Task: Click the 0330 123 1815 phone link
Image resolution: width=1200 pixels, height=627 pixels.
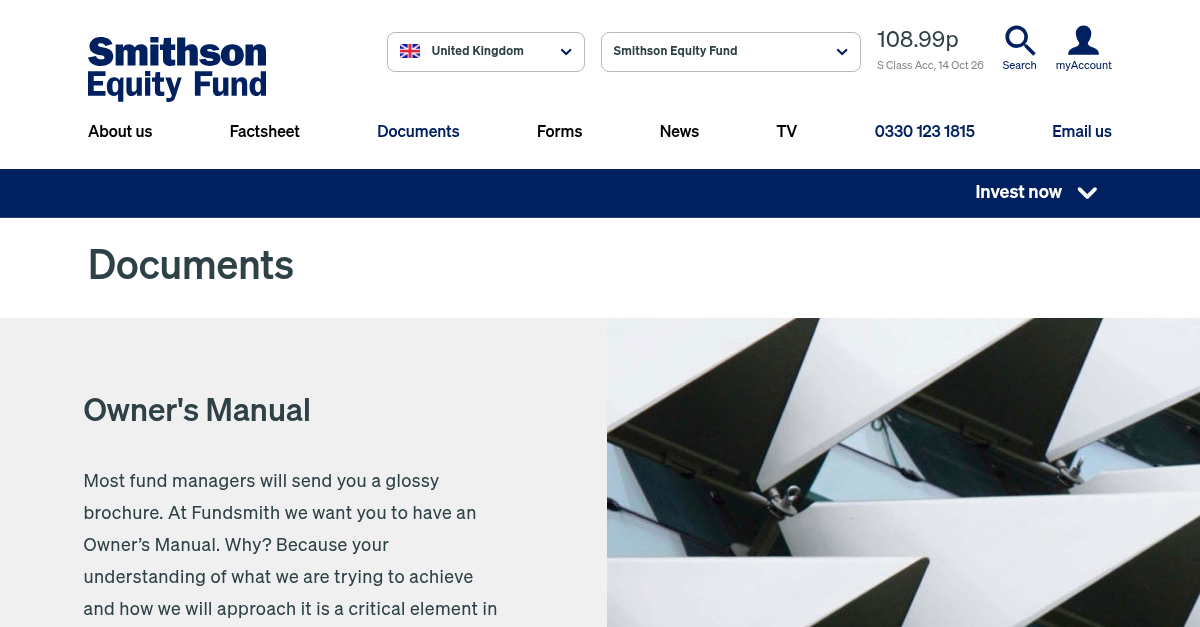Action: pos(925,131)
